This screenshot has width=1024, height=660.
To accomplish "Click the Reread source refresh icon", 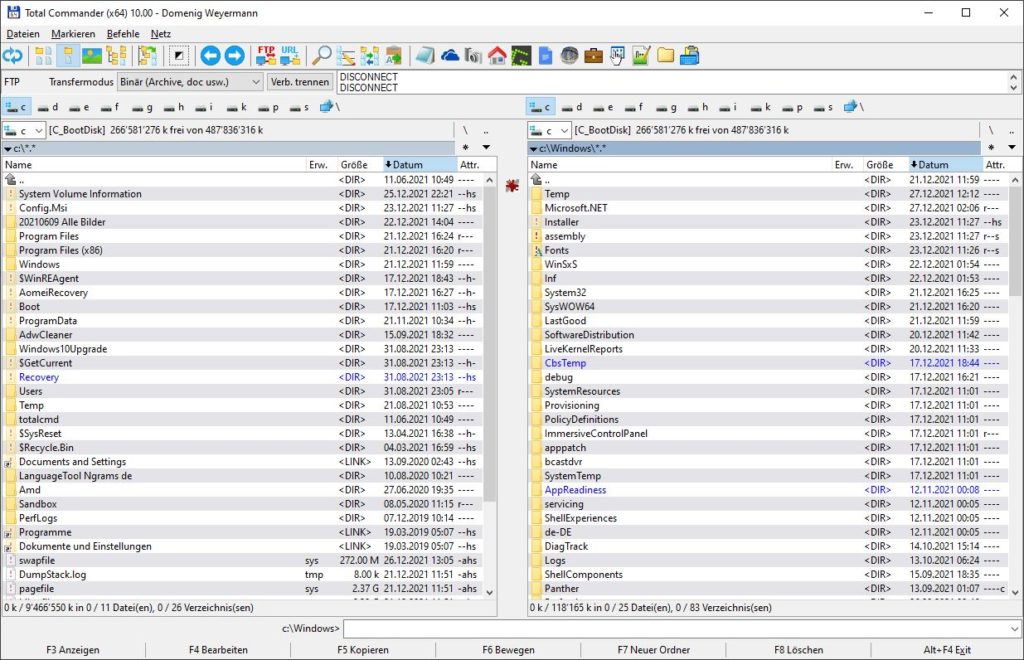I will pyautogui.click(x=12, y=56).
